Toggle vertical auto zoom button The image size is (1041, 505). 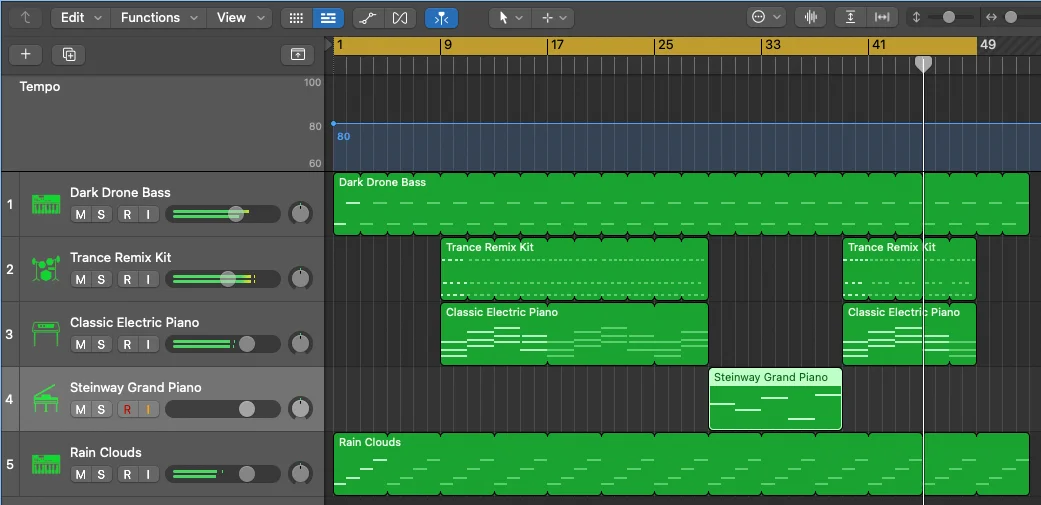click(x=850, y=18)
